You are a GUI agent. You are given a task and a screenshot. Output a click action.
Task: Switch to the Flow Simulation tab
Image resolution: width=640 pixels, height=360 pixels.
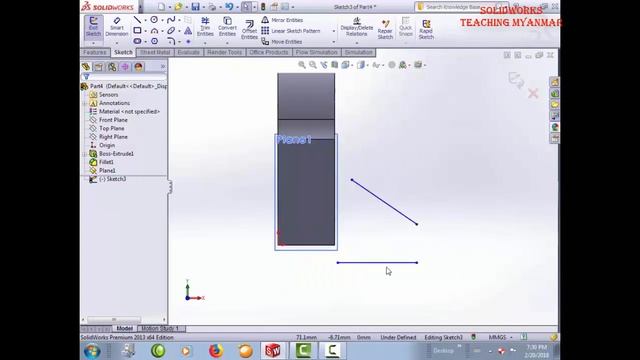(316, 52)
